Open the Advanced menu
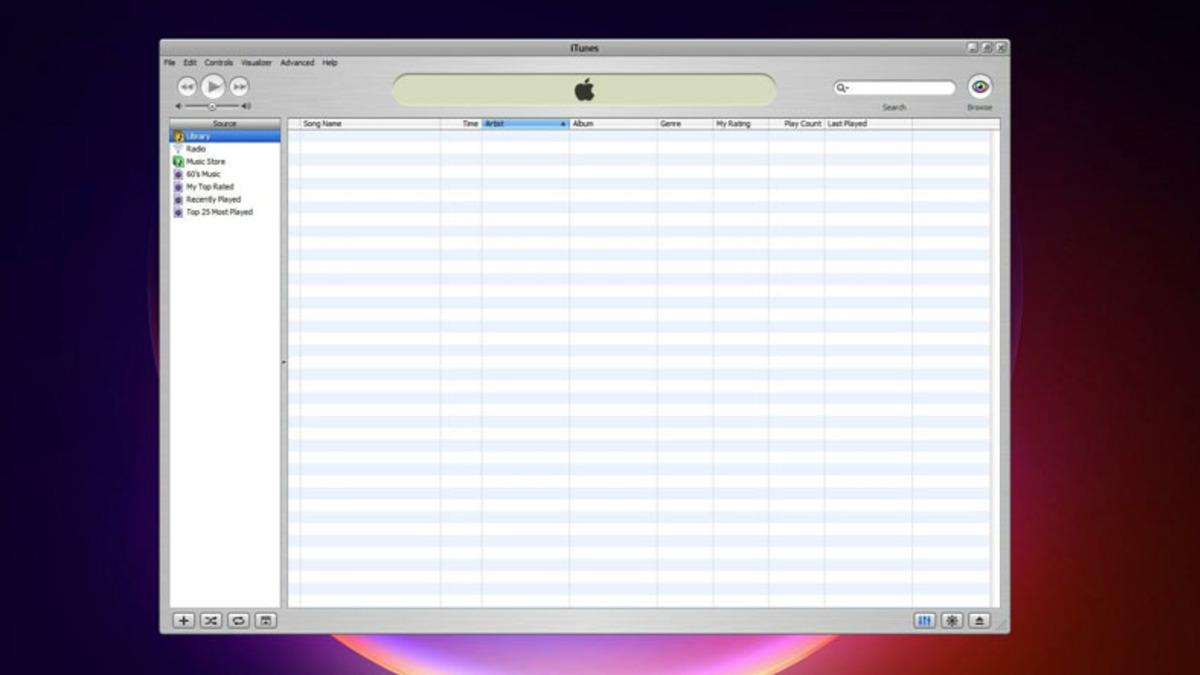The width and height of the screenshot is (1200, 675). tap(297, 63)
